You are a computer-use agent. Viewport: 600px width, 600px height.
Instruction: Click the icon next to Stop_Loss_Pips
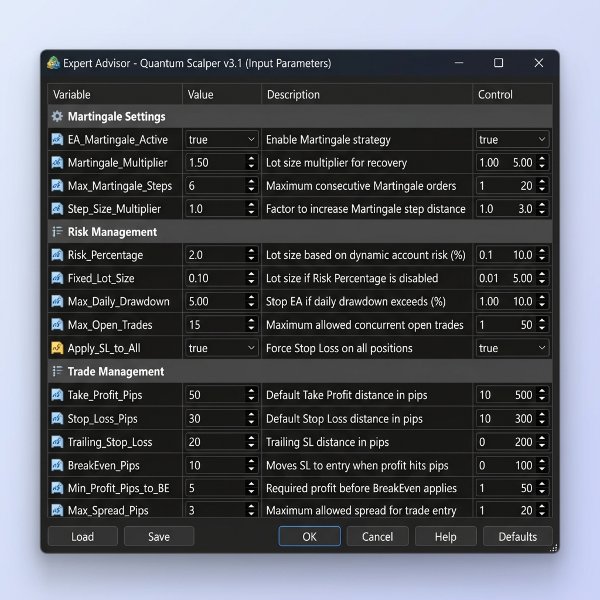pyautogui.click(x=57, y=419)
